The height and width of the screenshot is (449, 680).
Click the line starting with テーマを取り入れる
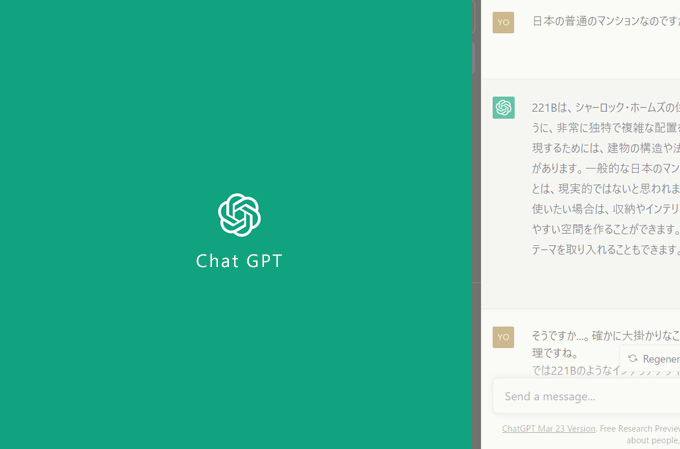point(606,249)
